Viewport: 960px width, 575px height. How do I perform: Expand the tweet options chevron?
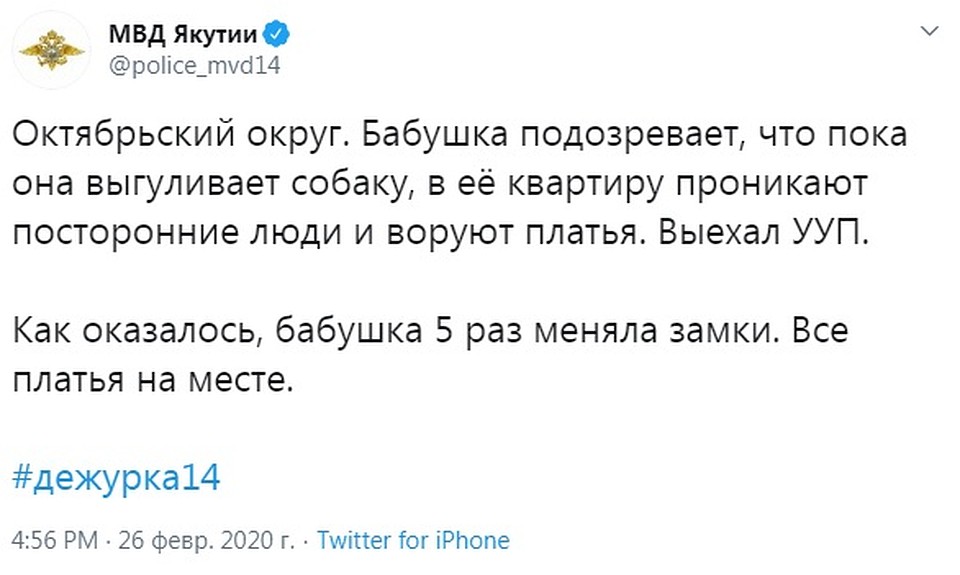click(x=929, y=31)
